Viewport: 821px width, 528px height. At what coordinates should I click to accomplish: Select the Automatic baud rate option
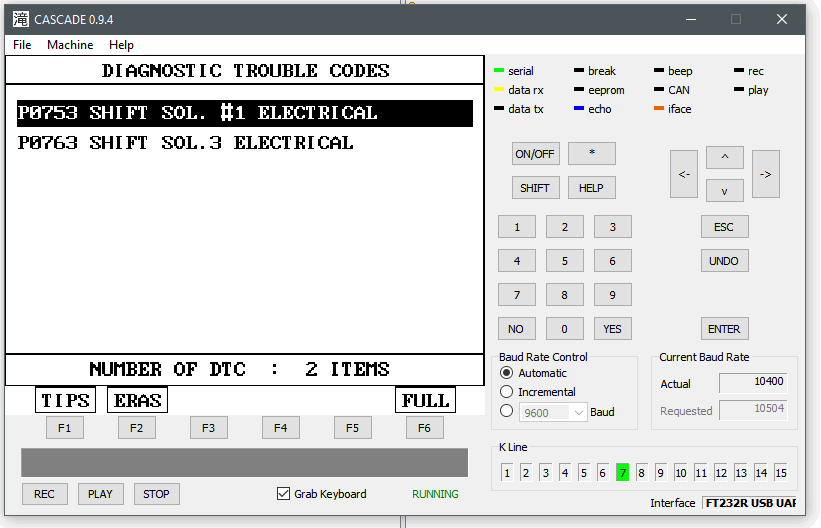click(507, 373)
